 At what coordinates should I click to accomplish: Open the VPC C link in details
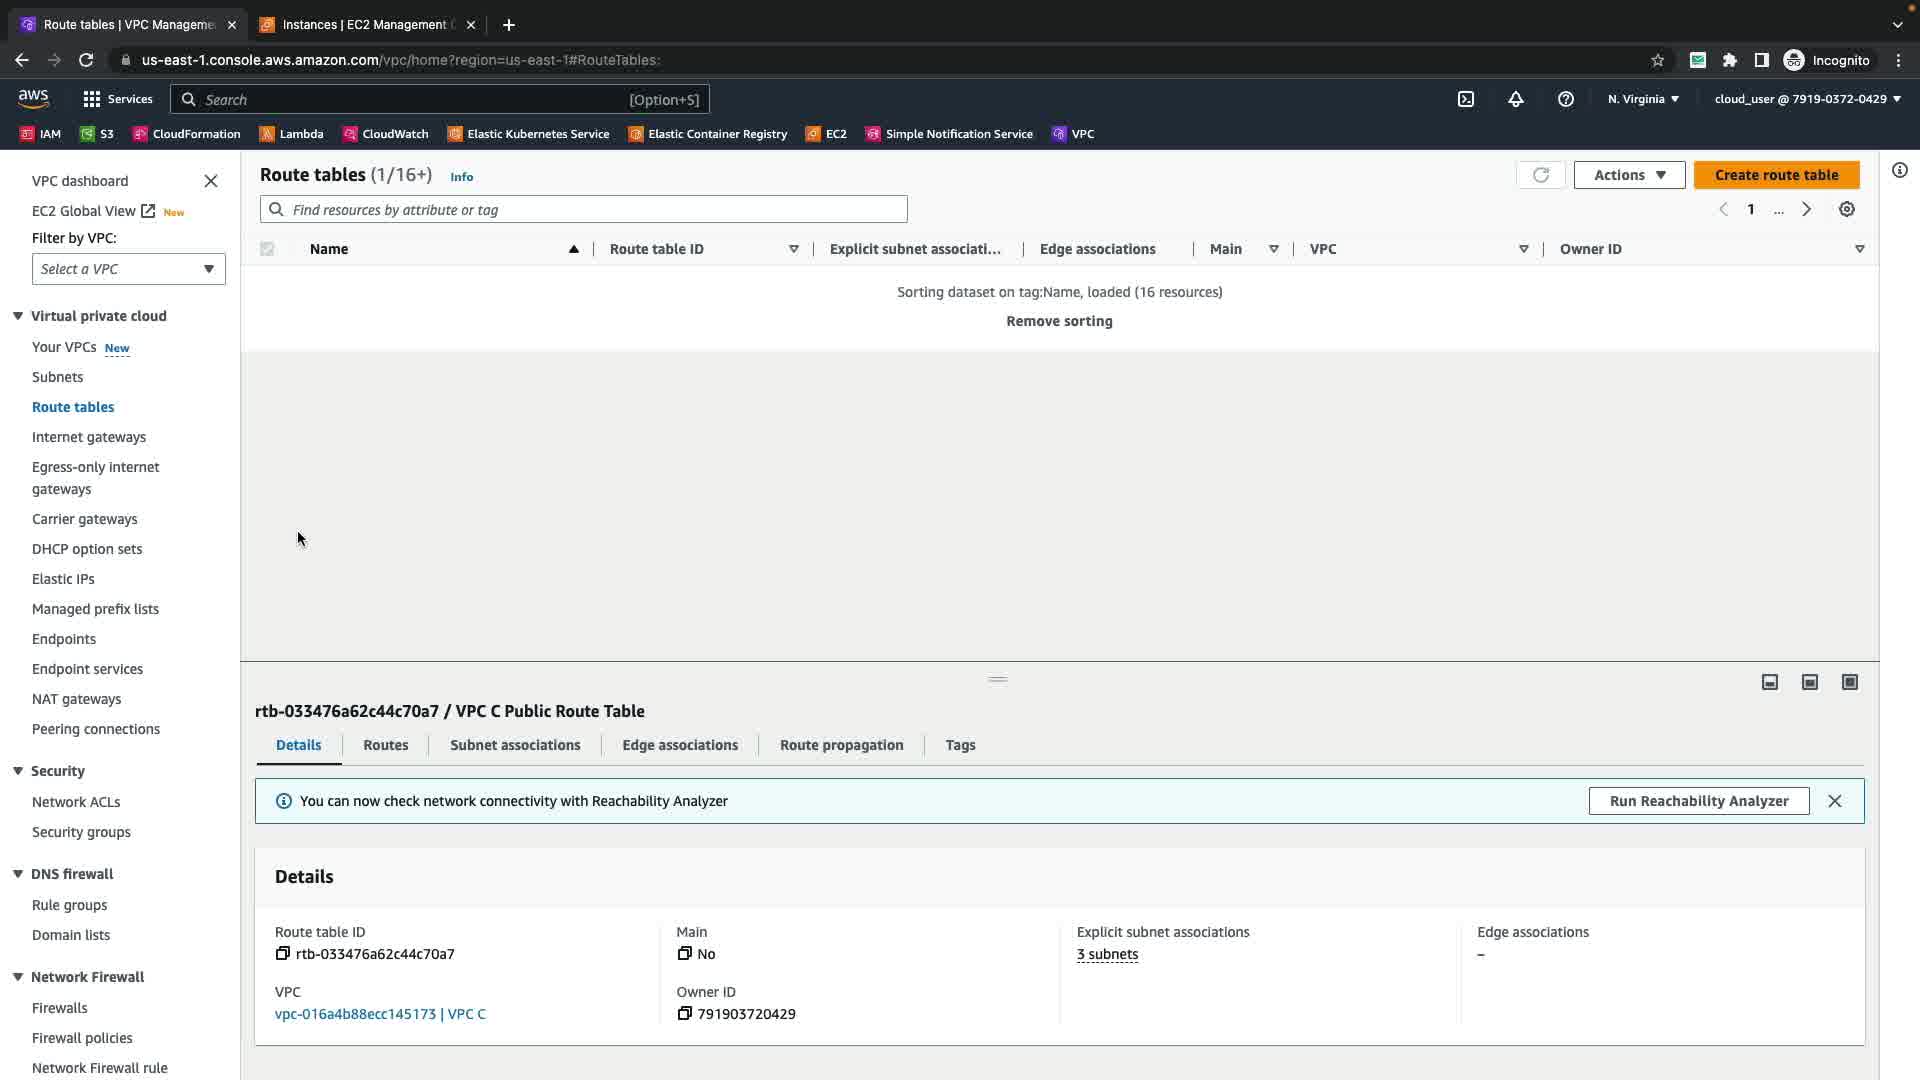(380, 1014)
